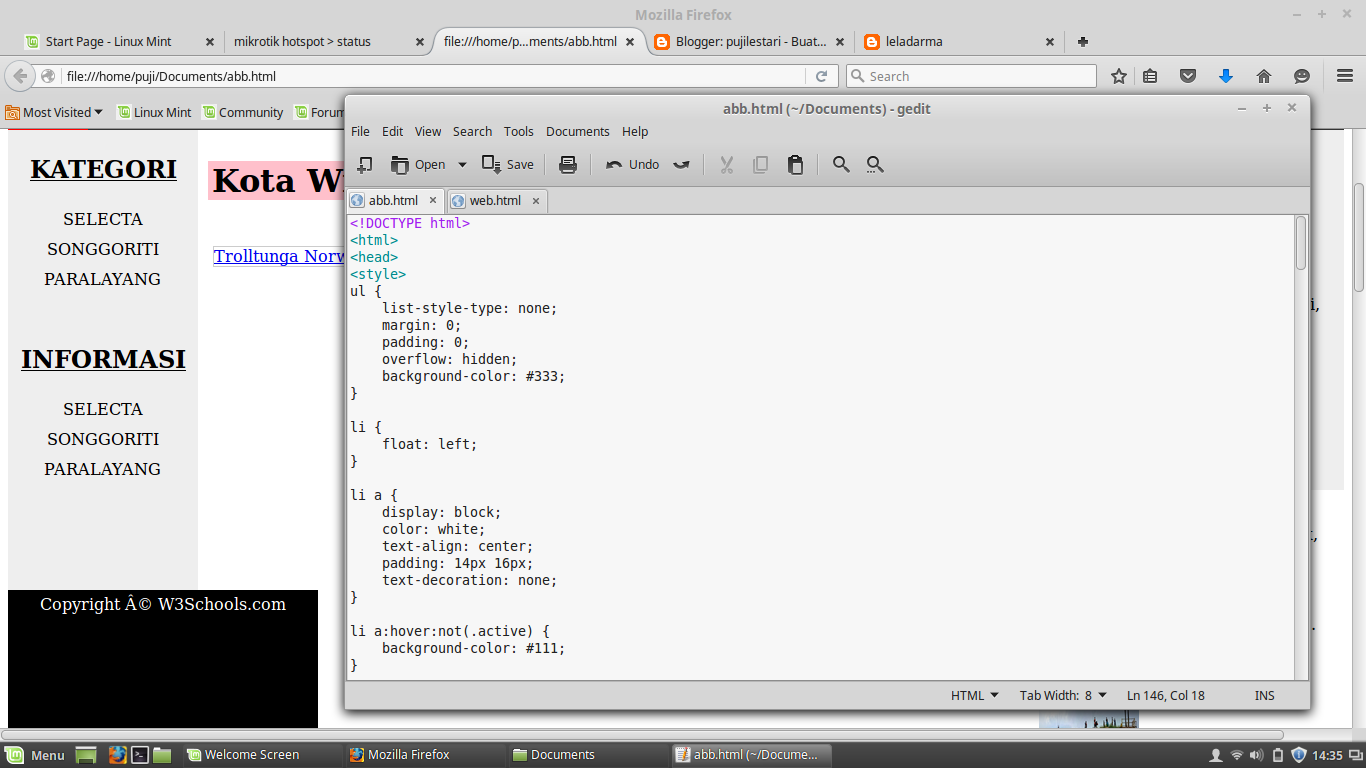The image size is (1366, 768).
Task: Open the Firefox hamburger menu
Action: 1345,76
